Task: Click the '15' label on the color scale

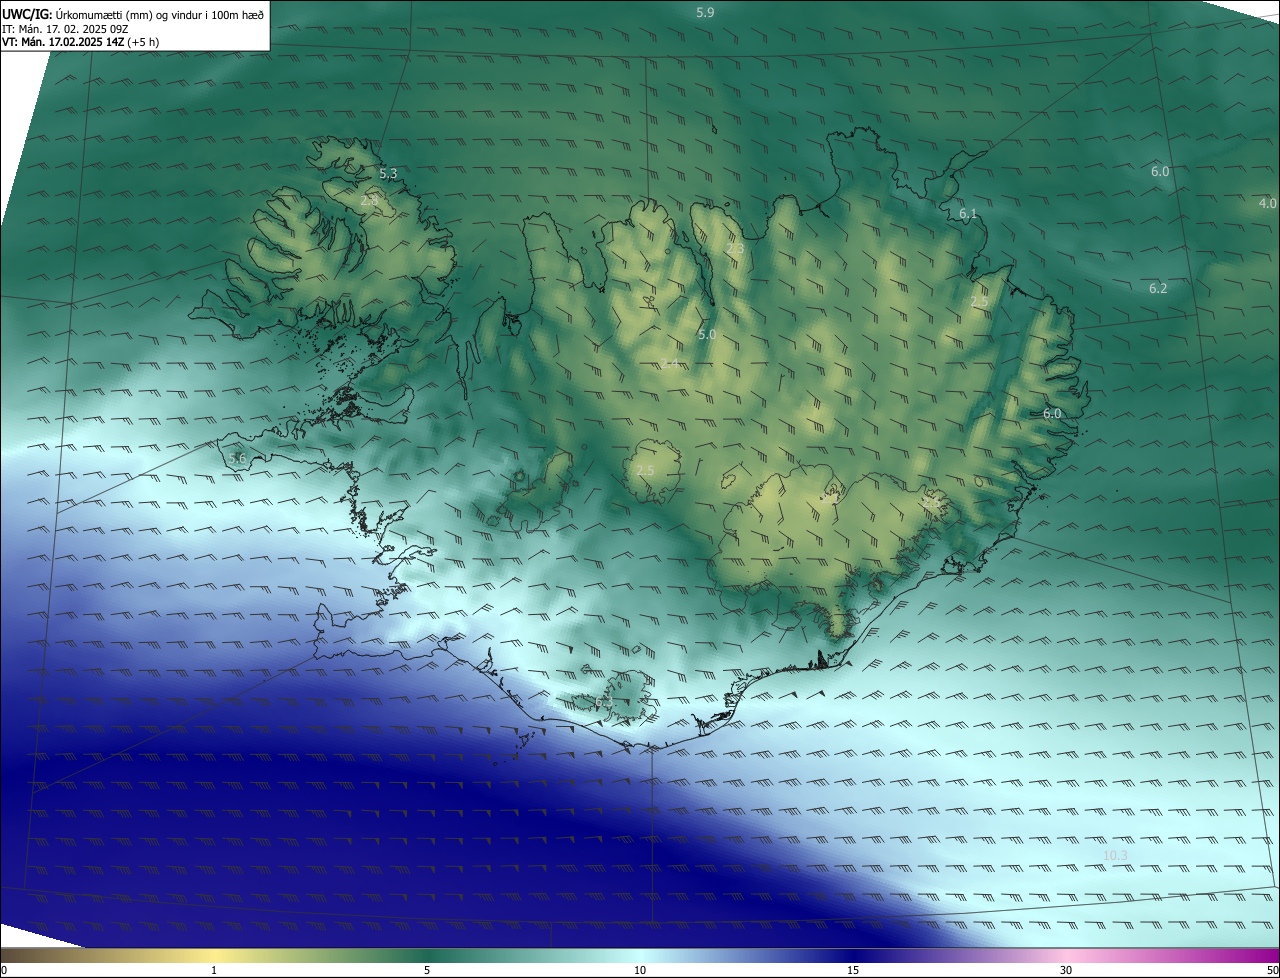Action: pos(853,970)
